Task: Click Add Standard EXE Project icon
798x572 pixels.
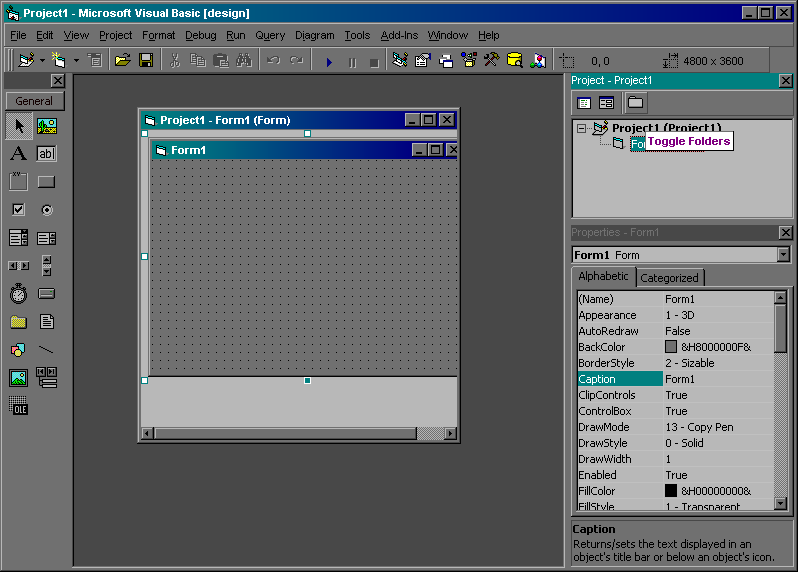Action: coord(26,61)
